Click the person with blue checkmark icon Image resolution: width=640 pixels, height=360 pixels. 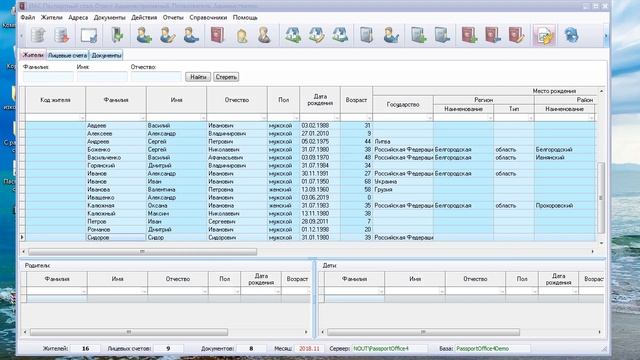[391, 36]
